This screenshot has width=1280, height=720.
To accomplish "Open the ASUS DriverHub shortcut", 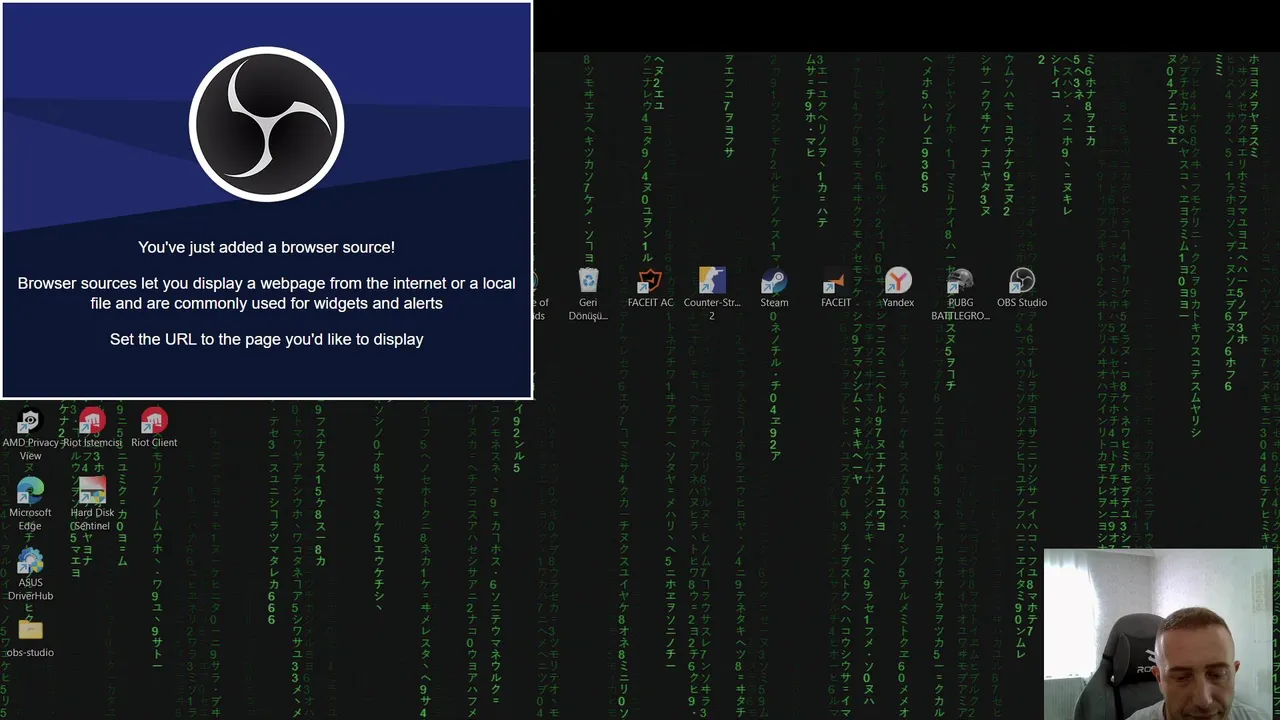I will tap(30, 574).
